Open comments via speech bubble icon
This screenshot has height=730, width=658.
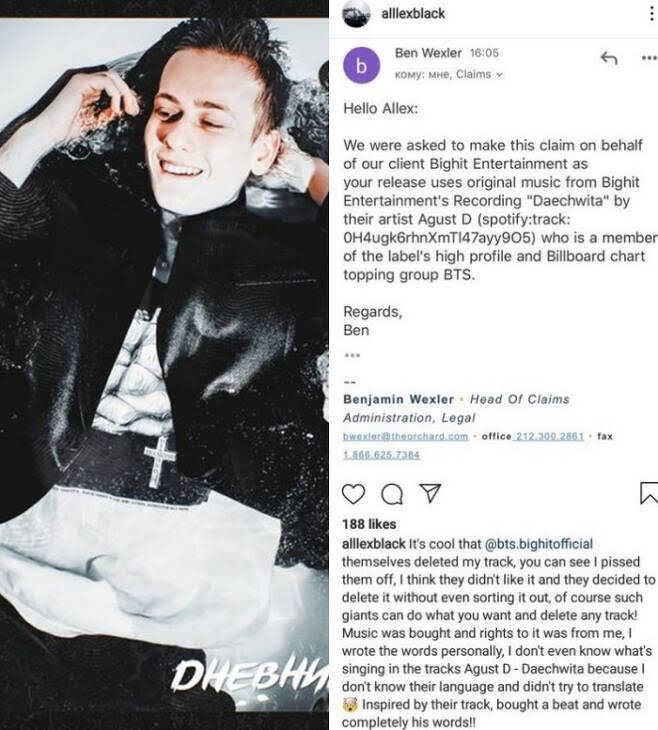tap(392, 494)
